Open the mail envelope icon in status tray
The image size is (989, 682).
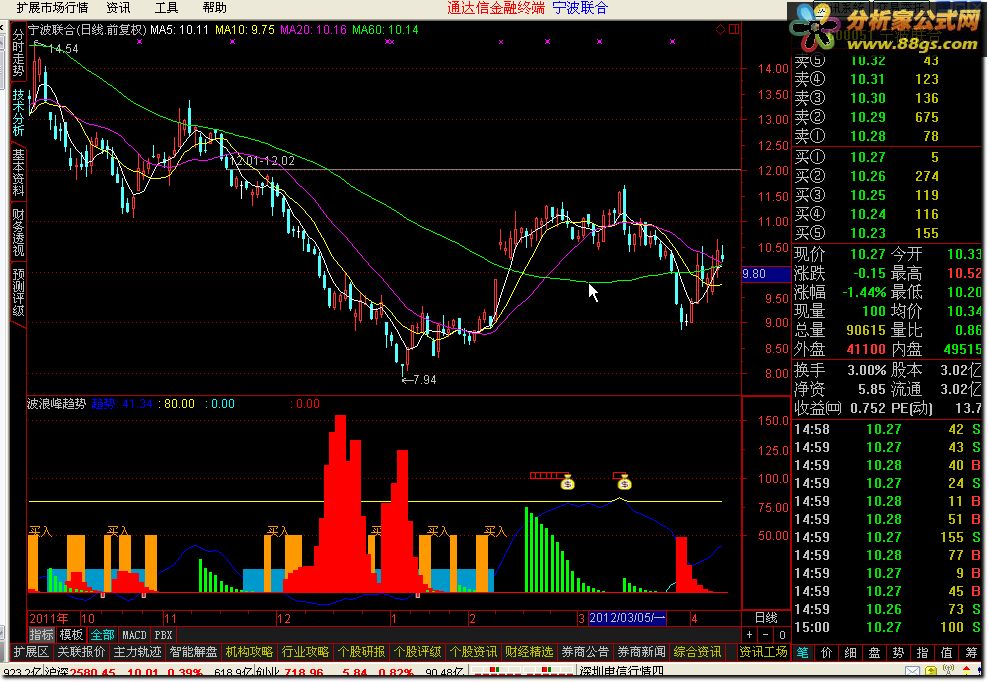pyautogui.click(x=912, y=671)
